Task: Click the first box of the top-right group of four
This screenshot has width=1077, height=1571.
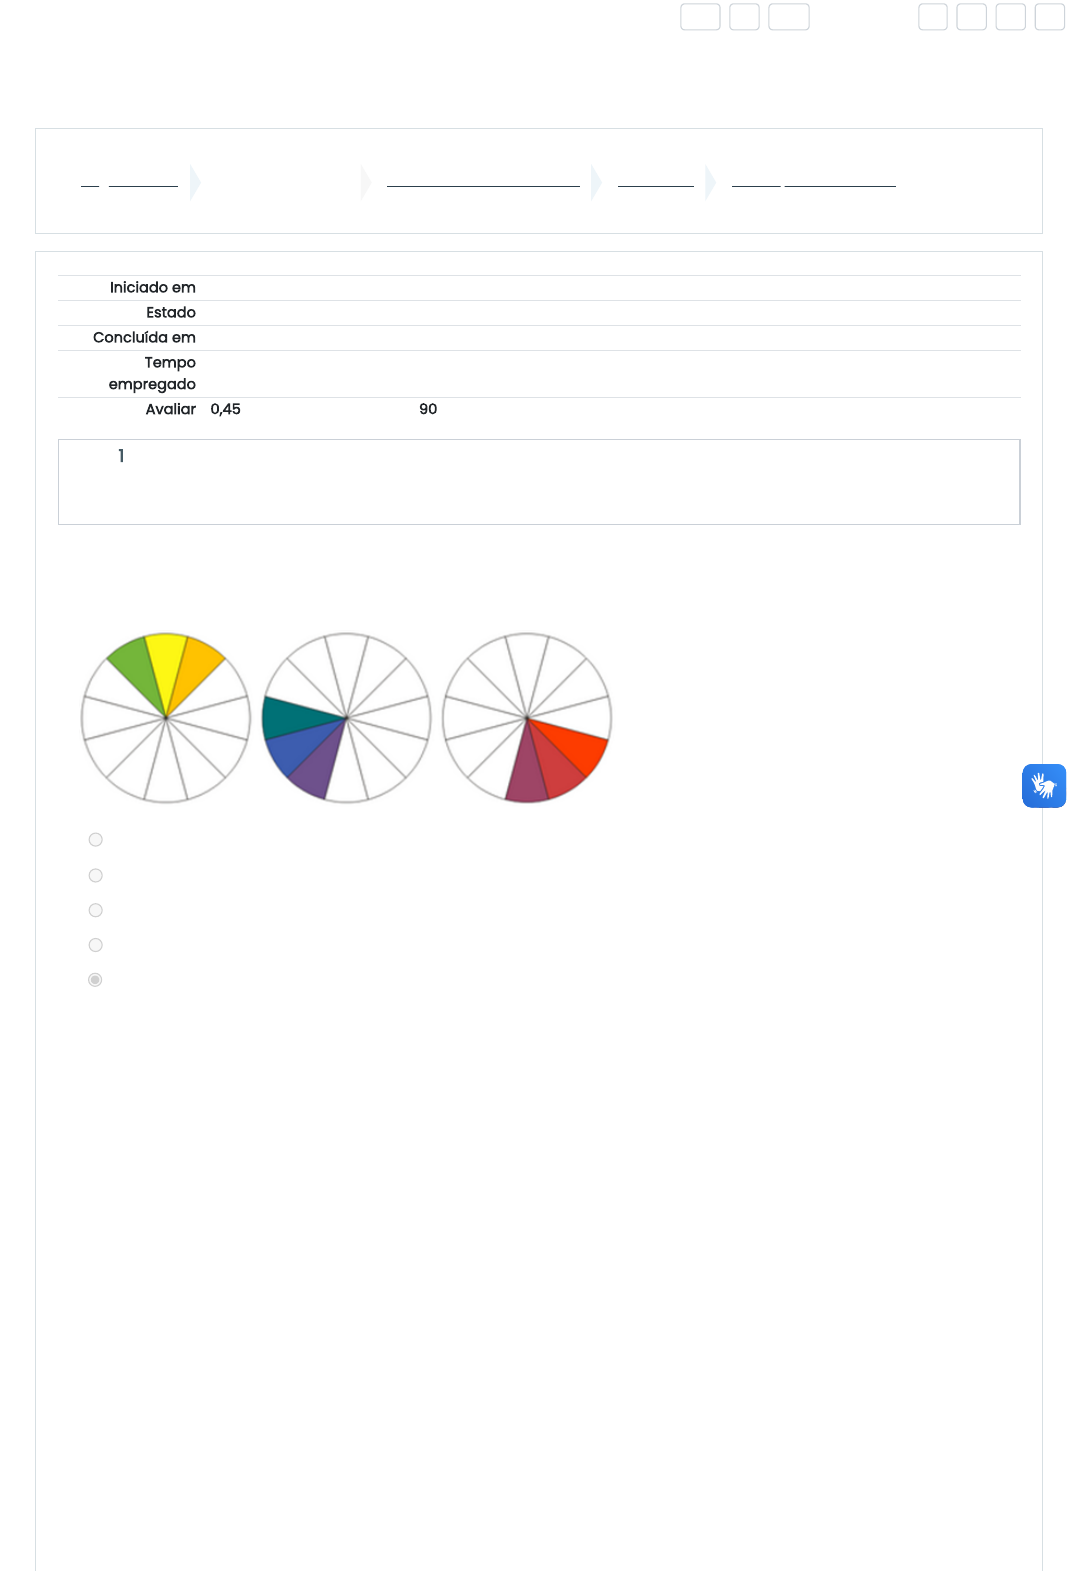Action: coord(932,17)
